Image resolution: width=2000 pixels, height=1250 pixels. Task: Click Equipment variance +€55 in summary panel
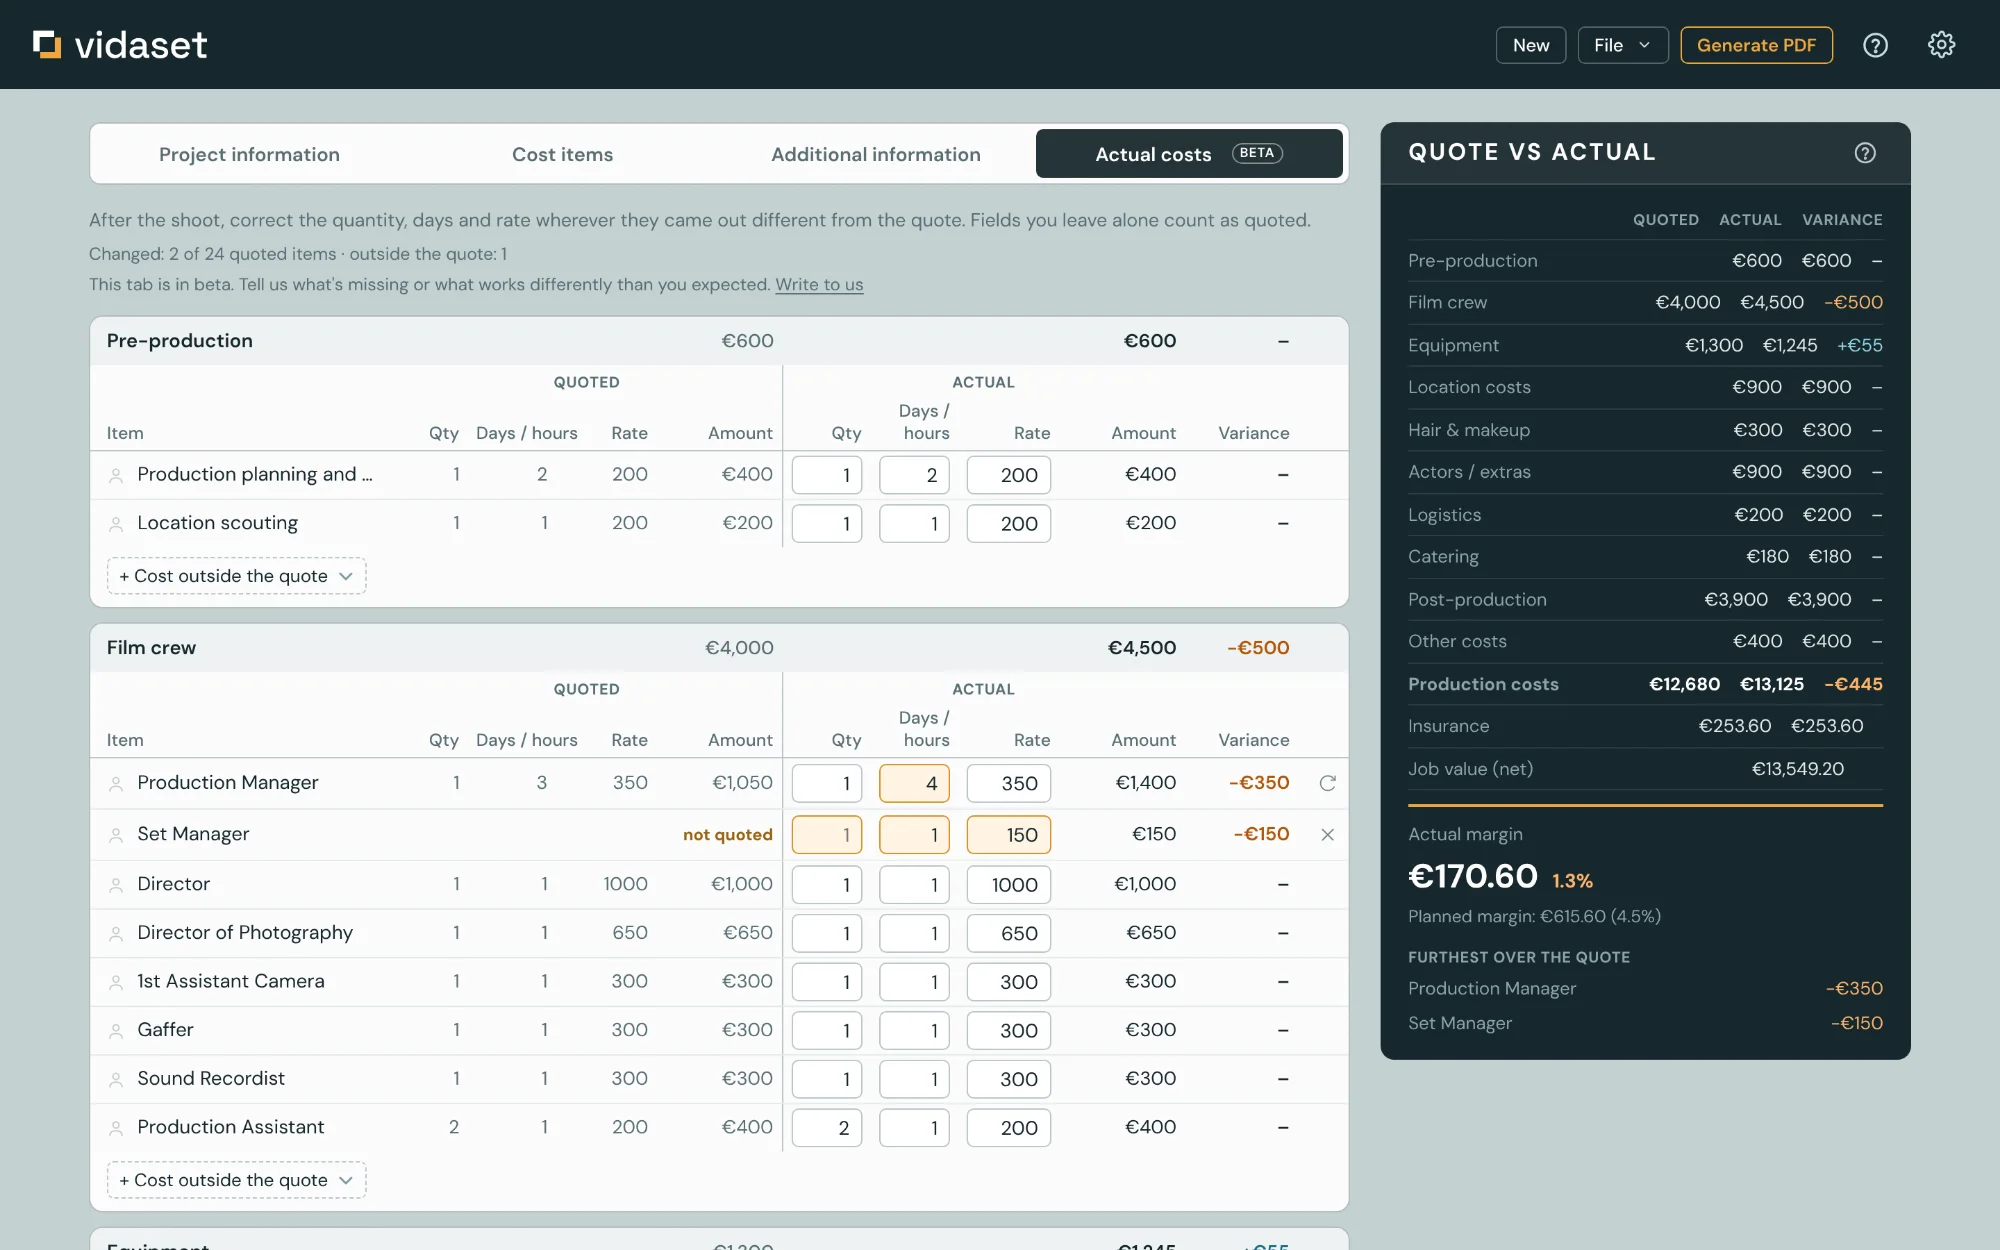[x=1859, y=345]
